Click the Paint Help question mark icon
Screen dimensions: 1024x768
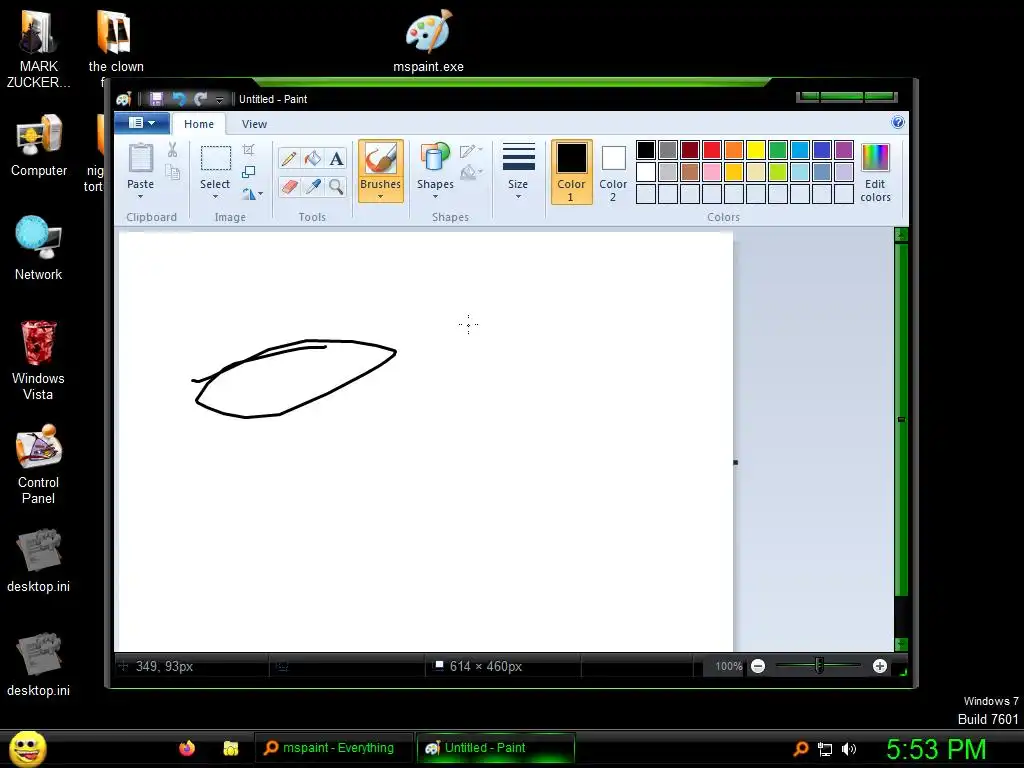[898, 123]
